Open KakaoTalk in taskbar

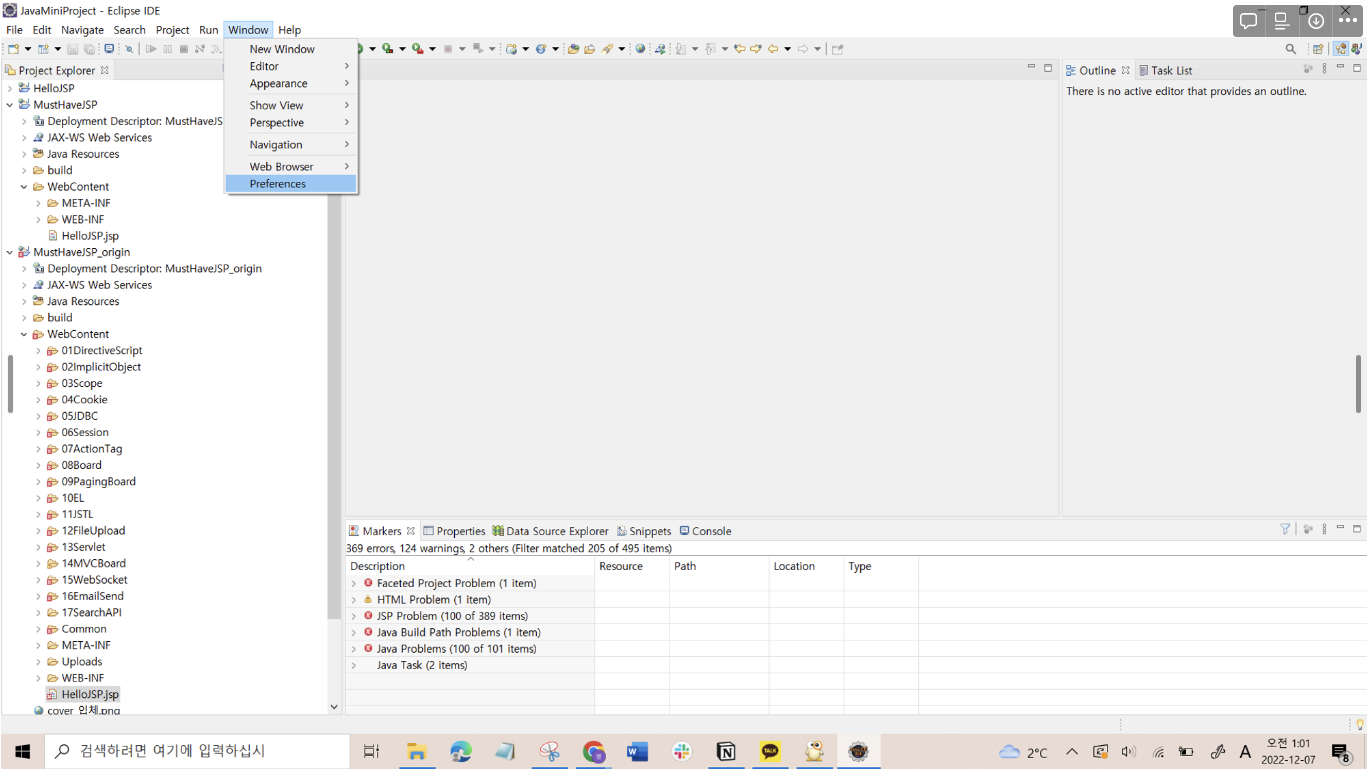770,751
